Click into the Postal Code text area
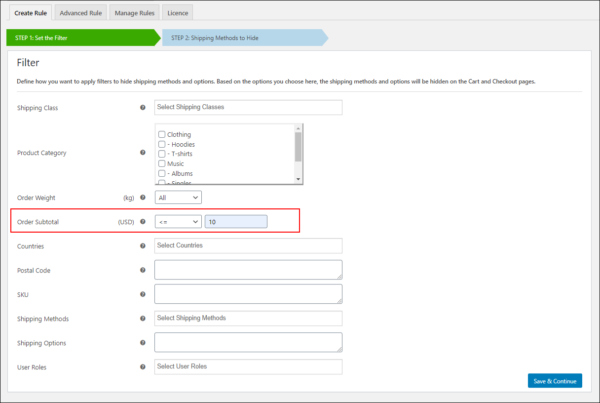This screenshot has height=403, width=600. 248,270
